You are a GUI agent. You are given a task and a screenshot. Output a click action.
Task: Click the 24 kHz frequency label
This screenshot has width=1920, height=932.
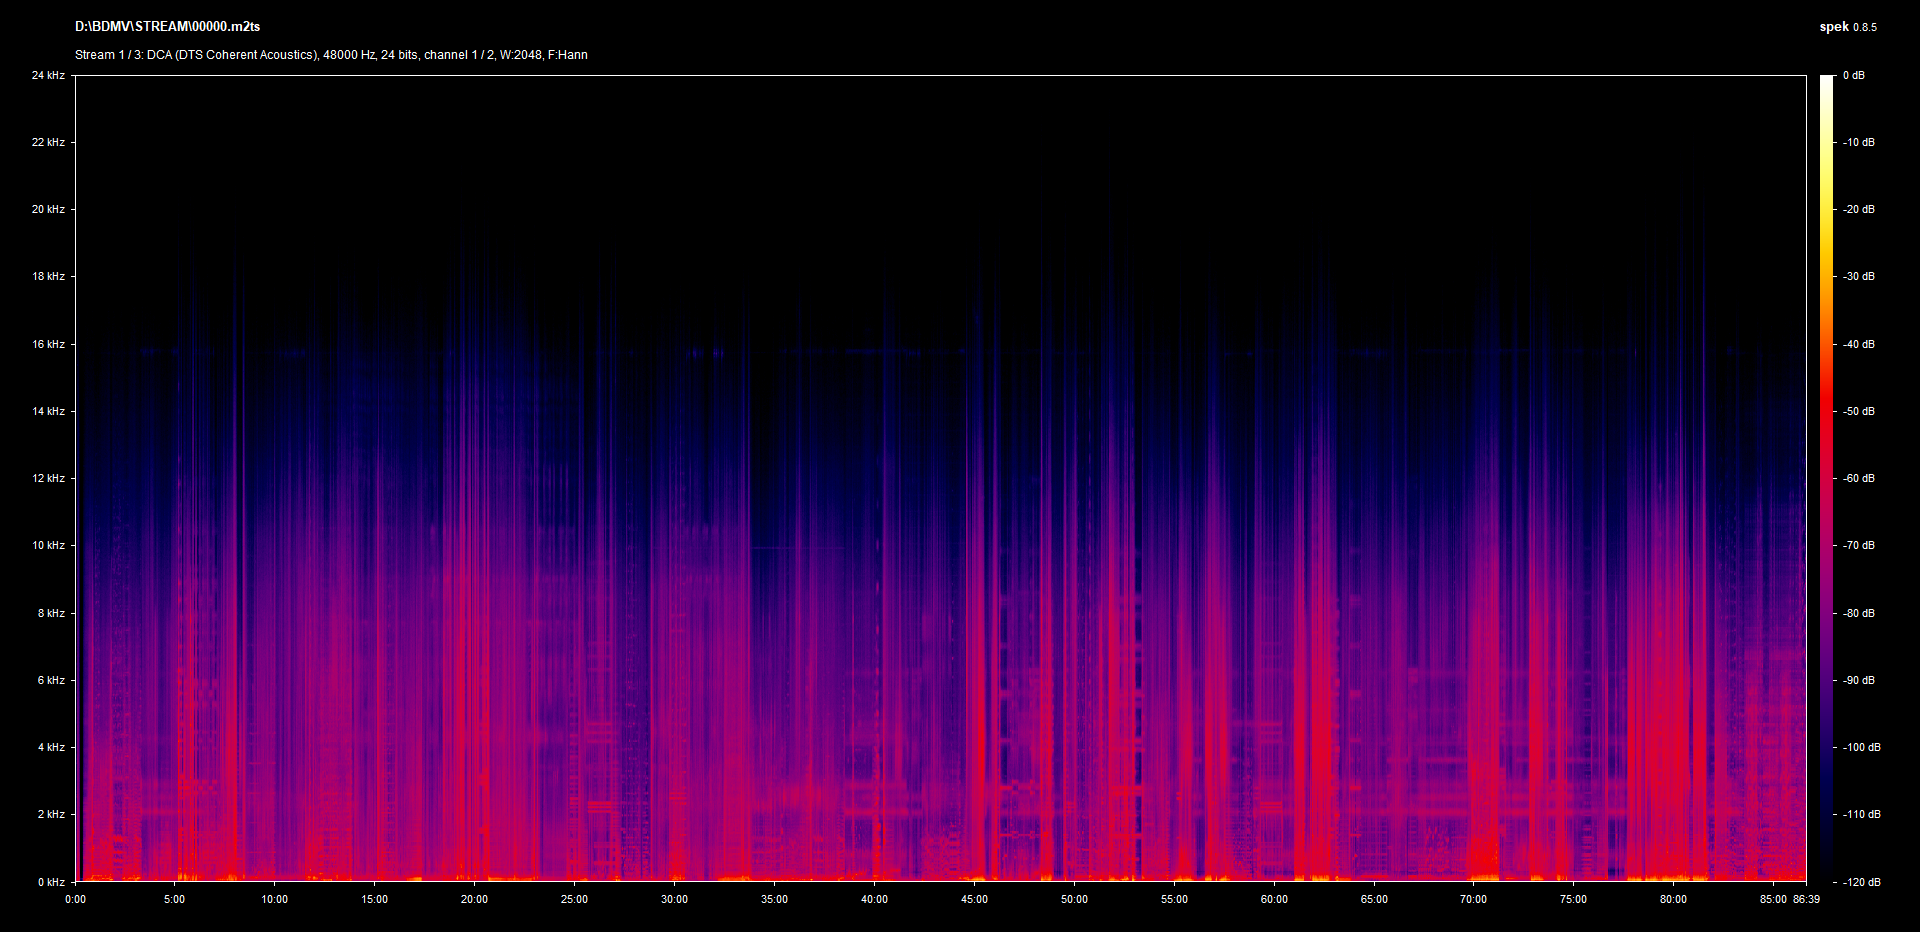48,76
